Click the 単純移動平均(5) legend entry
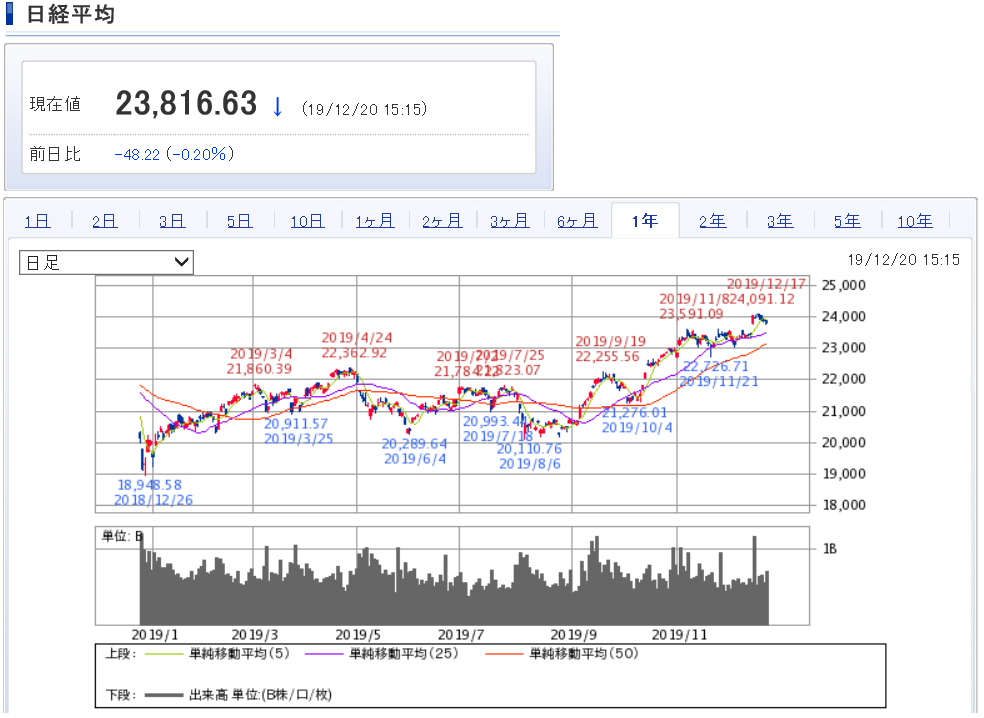Screen dimensions: 984x718 click(x=217, y=653)
